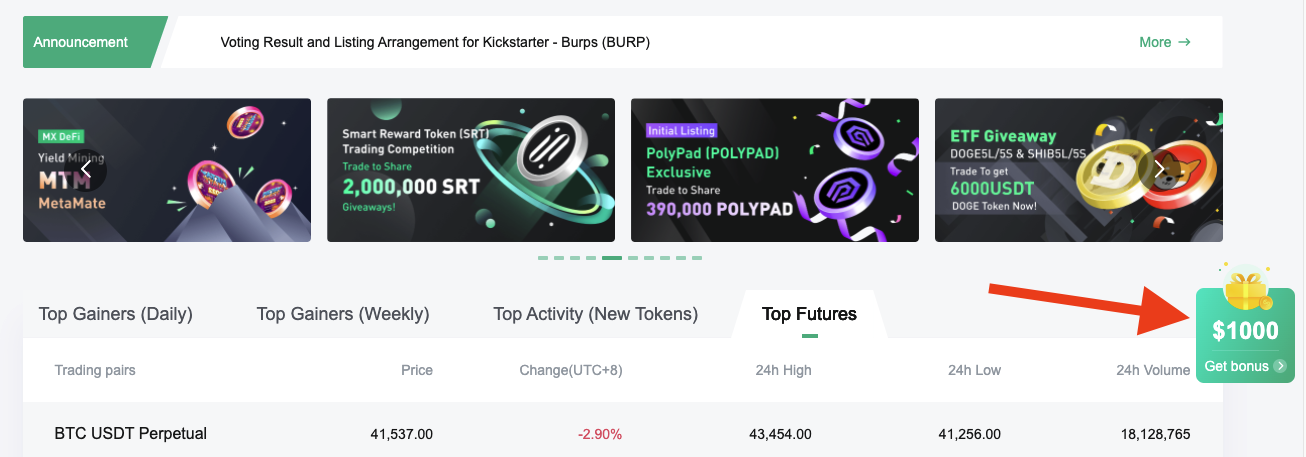Click the 24h Volume column header
Image resolution: width=1306 pixels, height=457 pixels.
(x=1152, y=370)
